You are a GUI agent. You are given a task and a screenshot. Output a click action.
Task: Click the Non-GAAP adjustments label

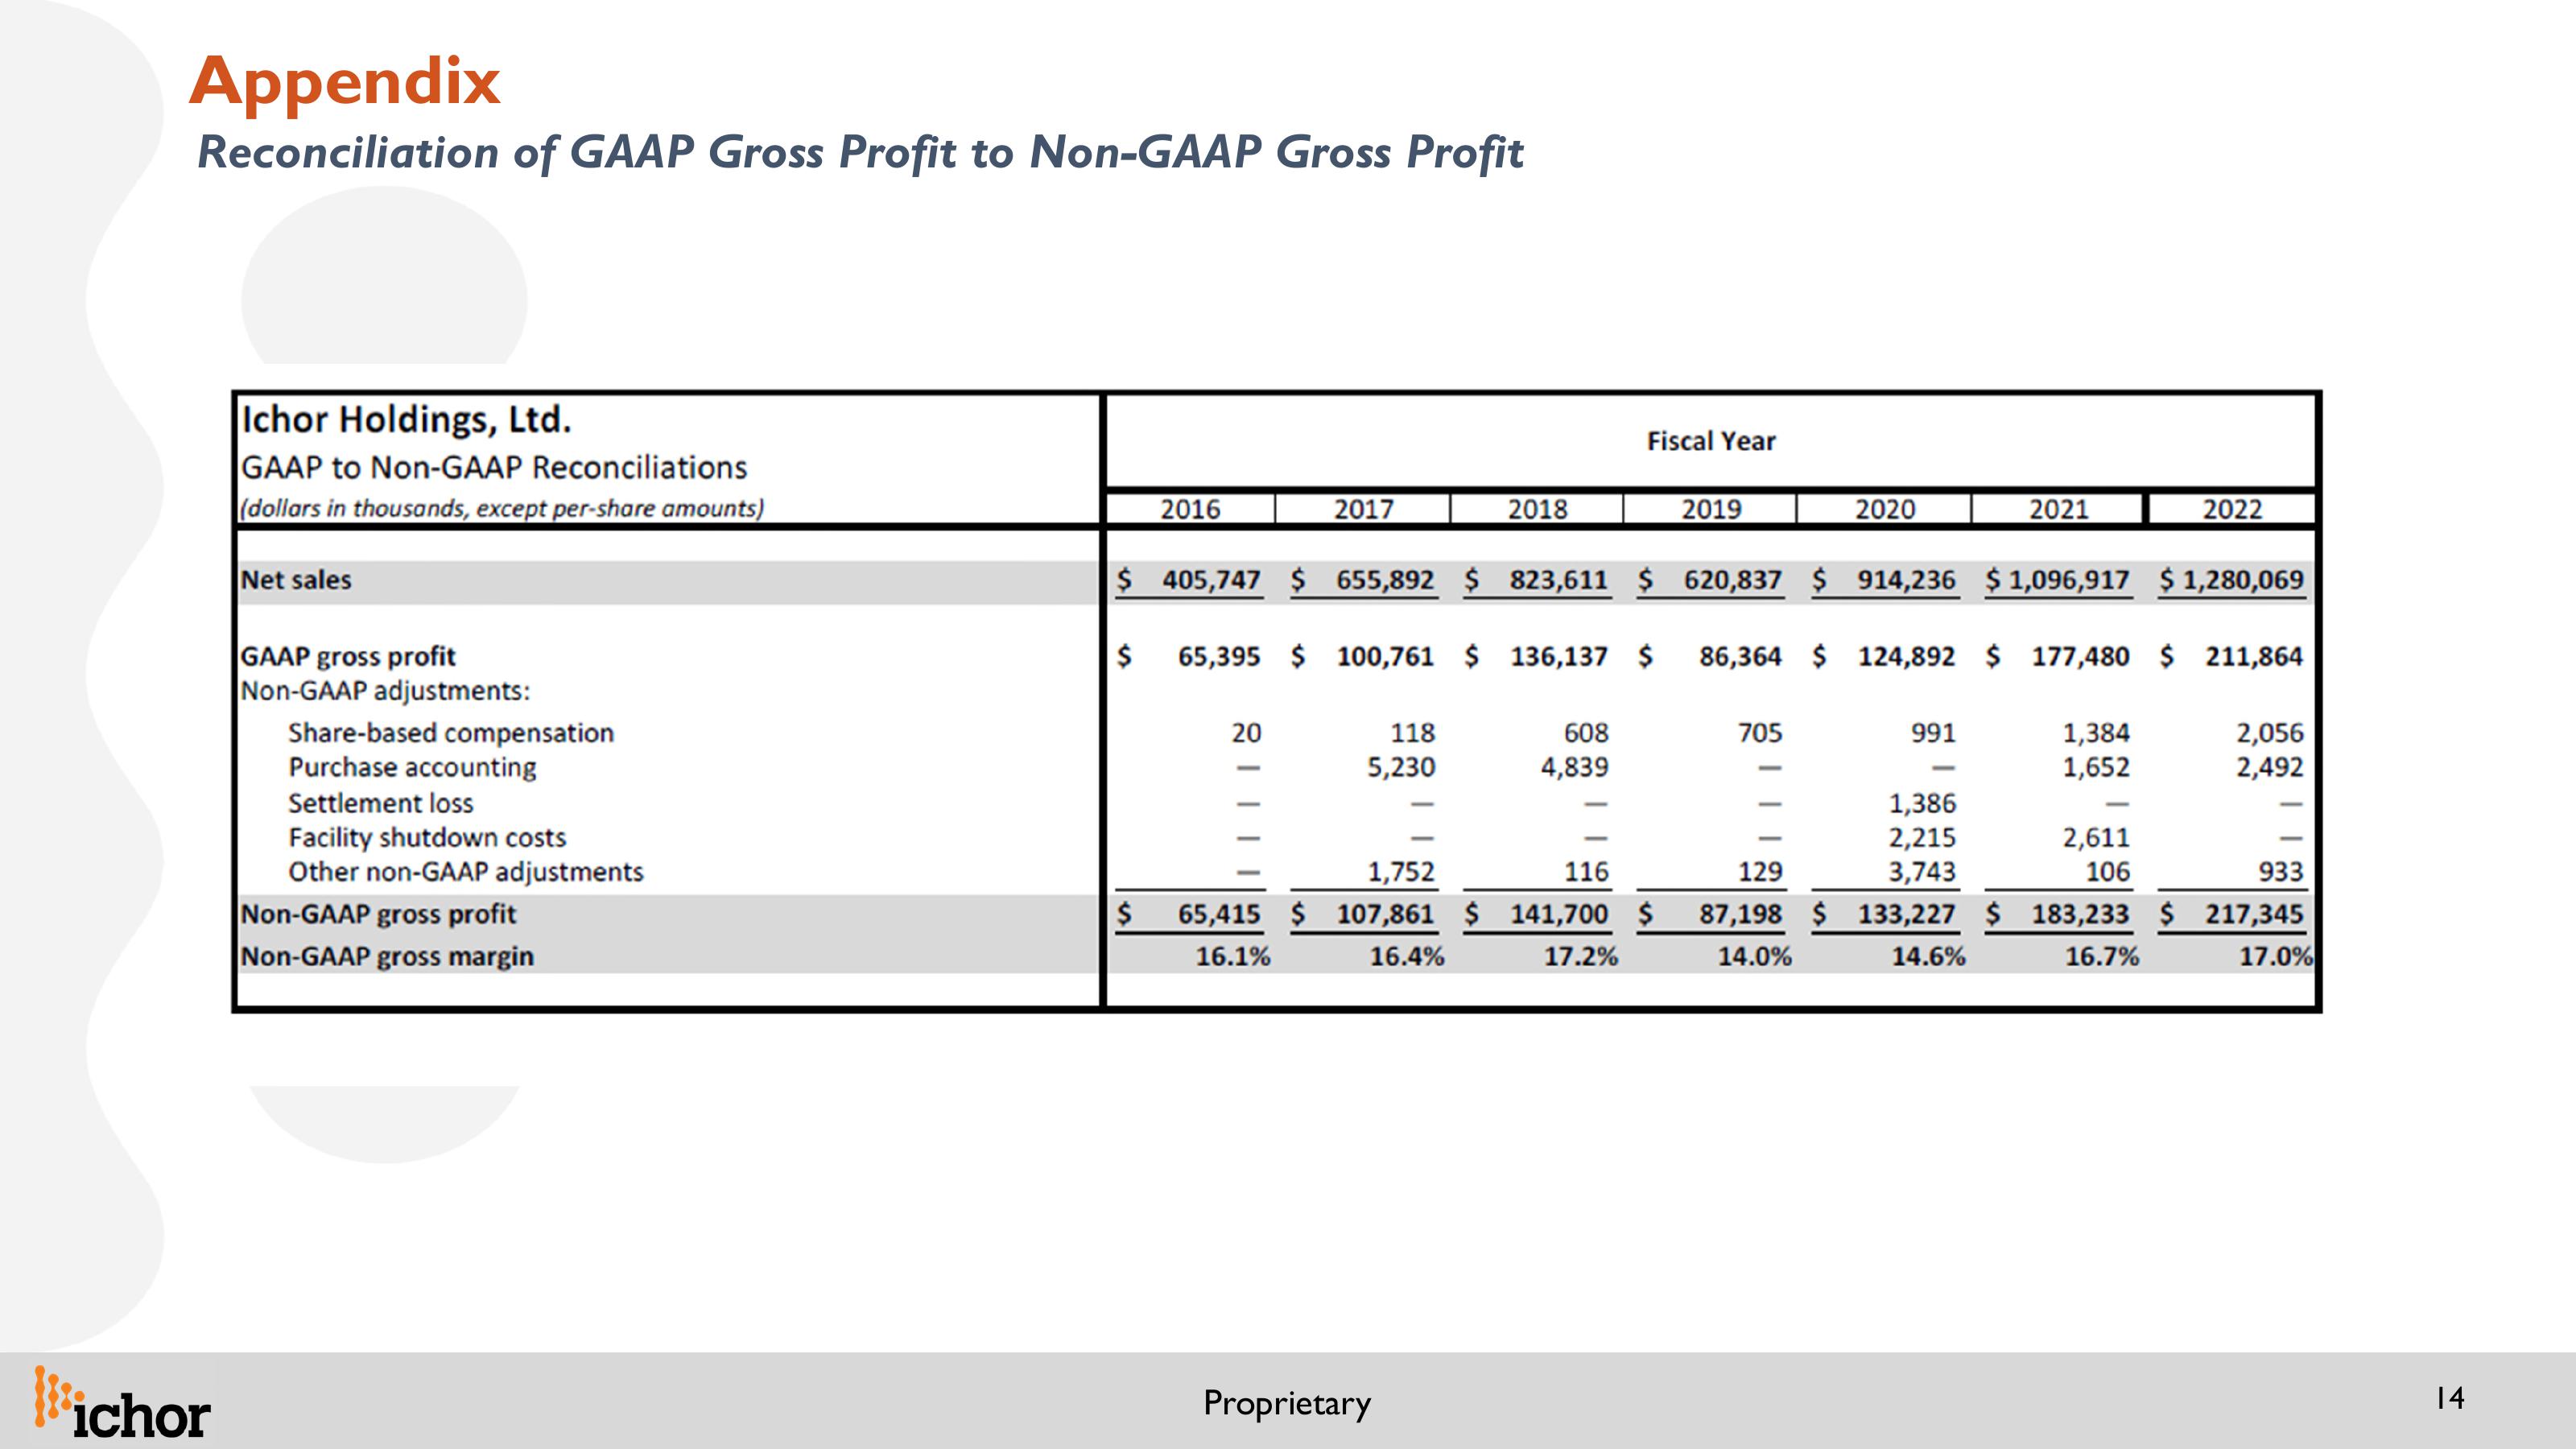click(x=386, y=691)
